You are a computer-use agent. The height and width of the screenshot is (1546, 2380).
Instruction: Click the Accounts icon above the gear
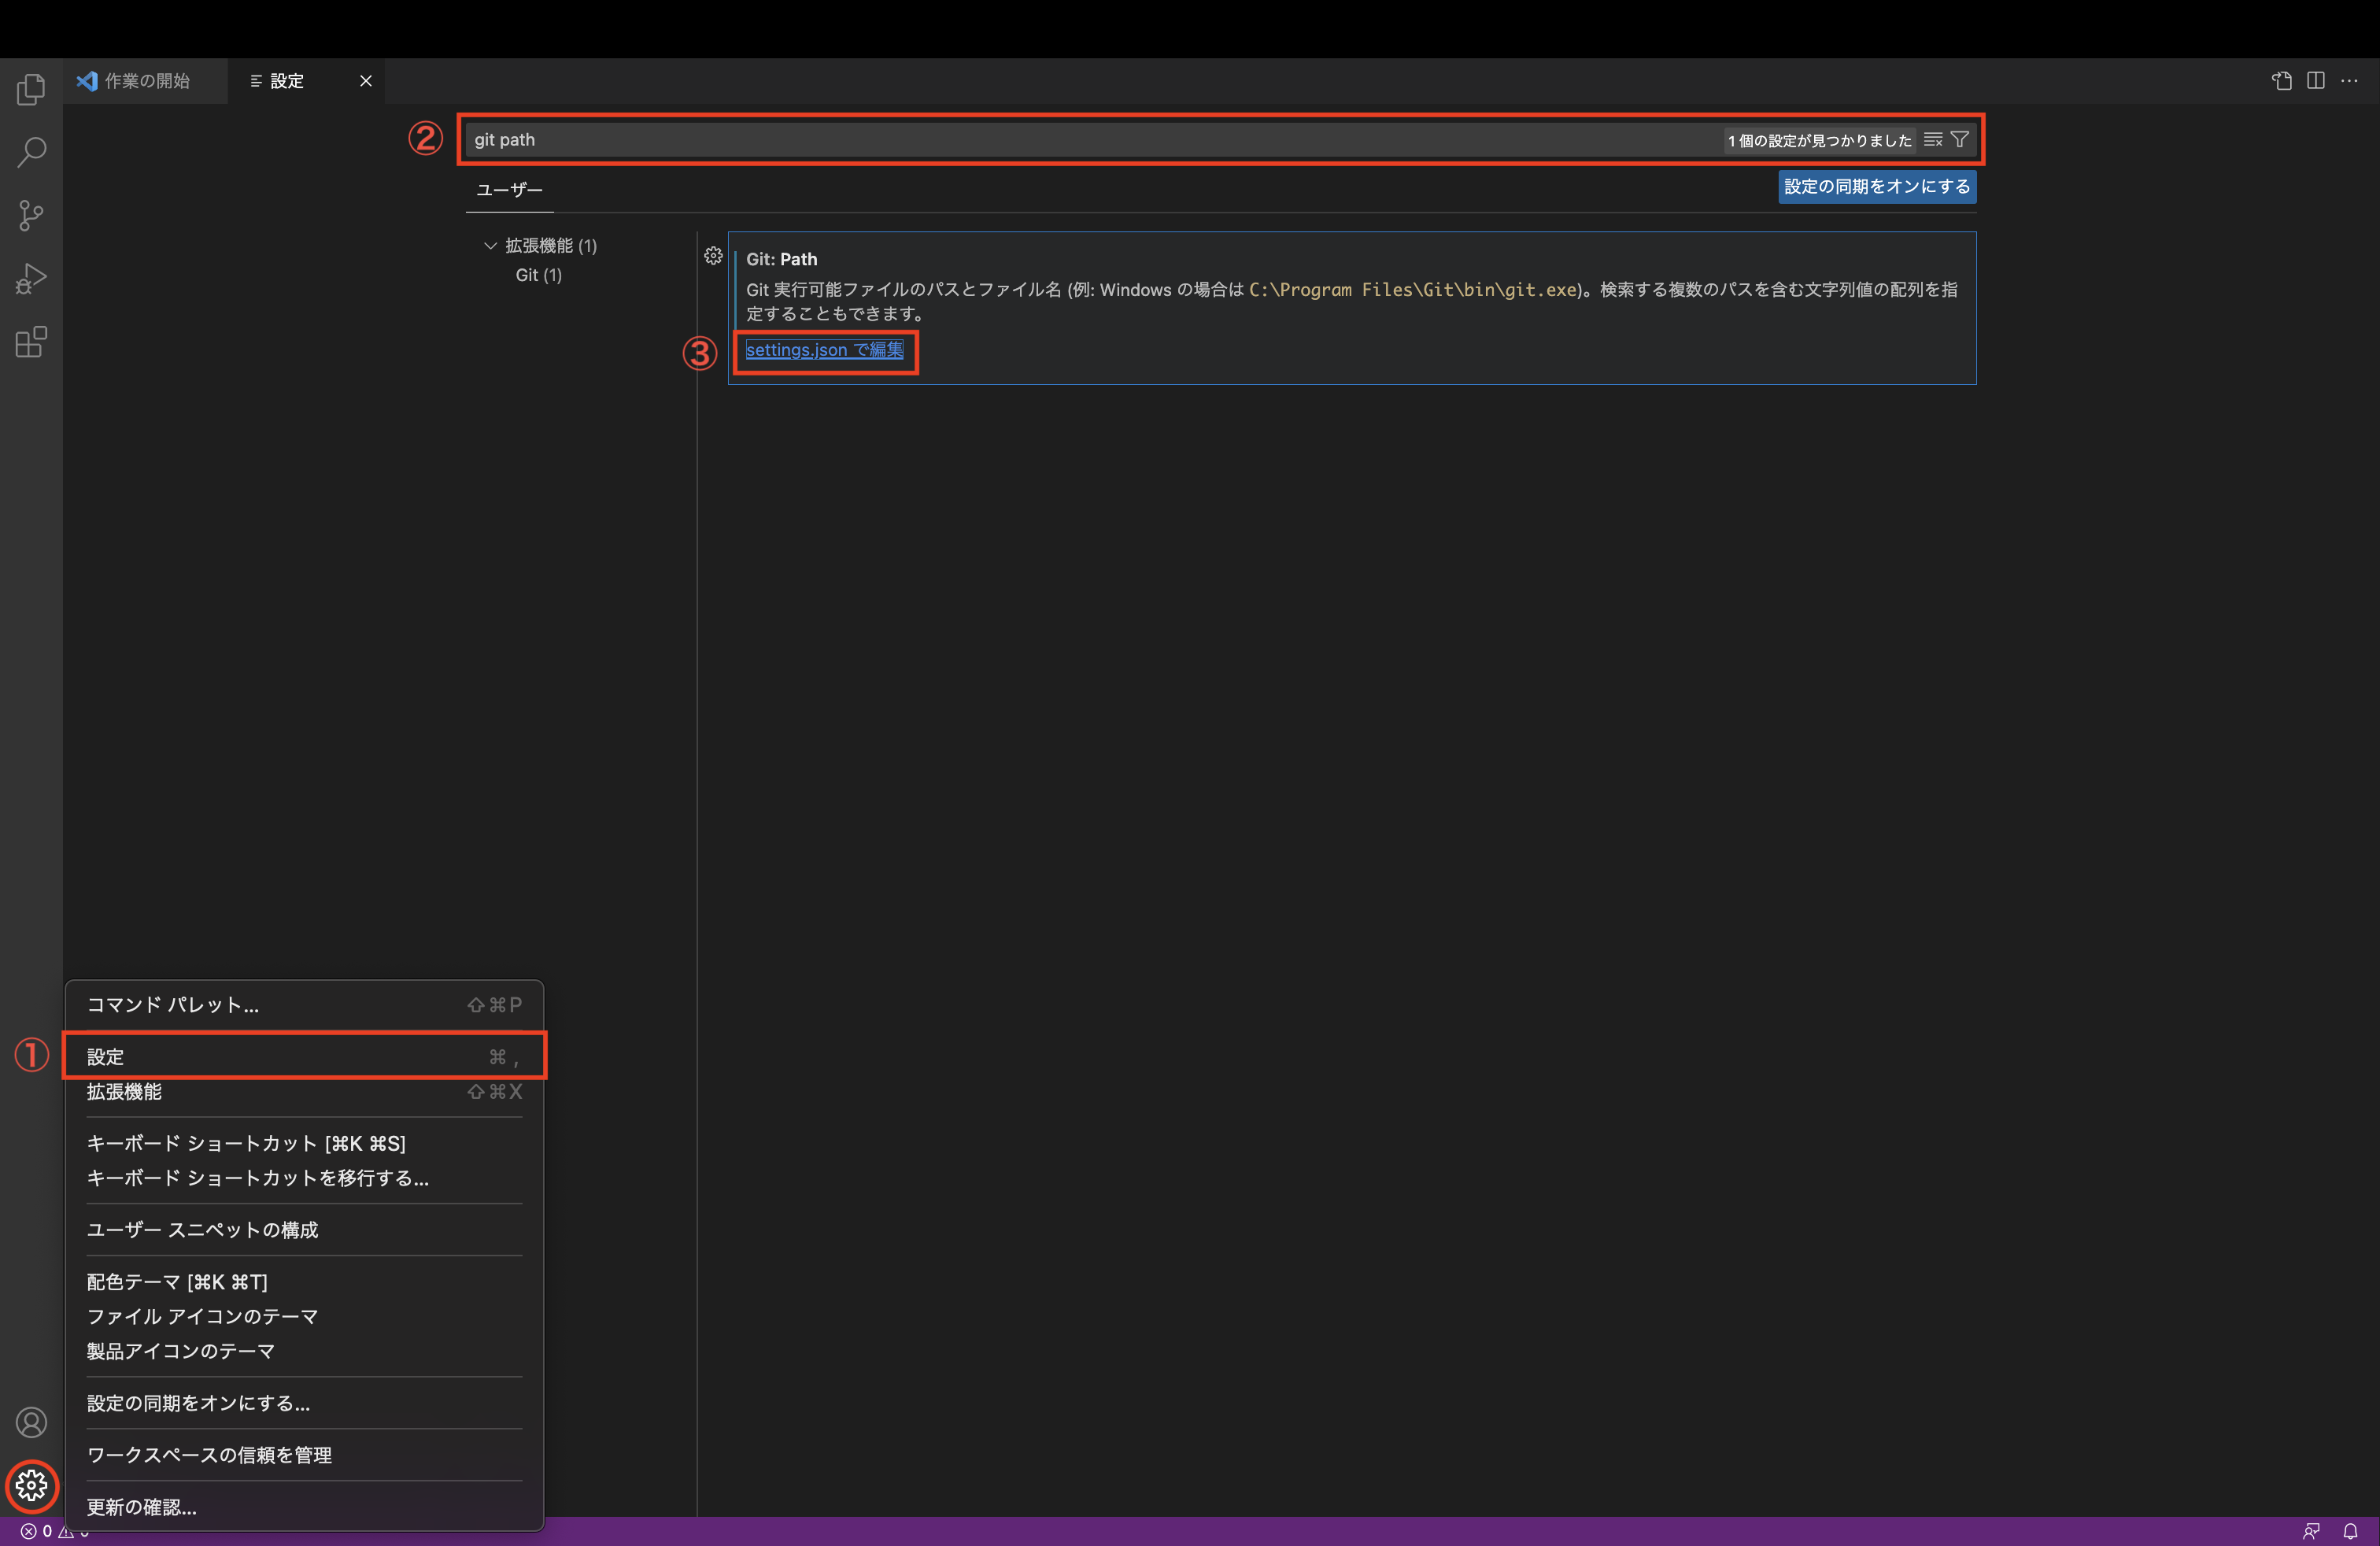pos(31,1422)
